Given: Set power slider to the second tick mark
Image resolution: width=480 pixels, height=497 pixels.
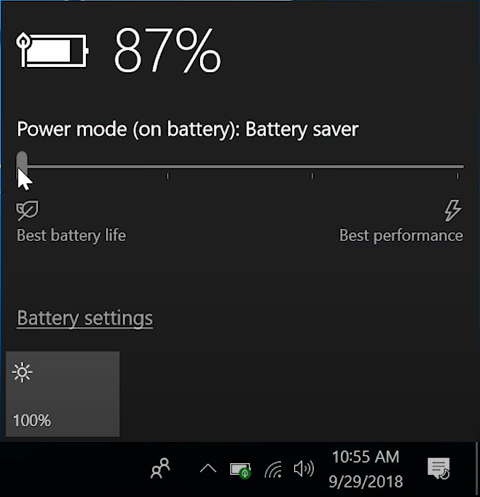Looking at the screenshot, I should [x=168, y=166].
